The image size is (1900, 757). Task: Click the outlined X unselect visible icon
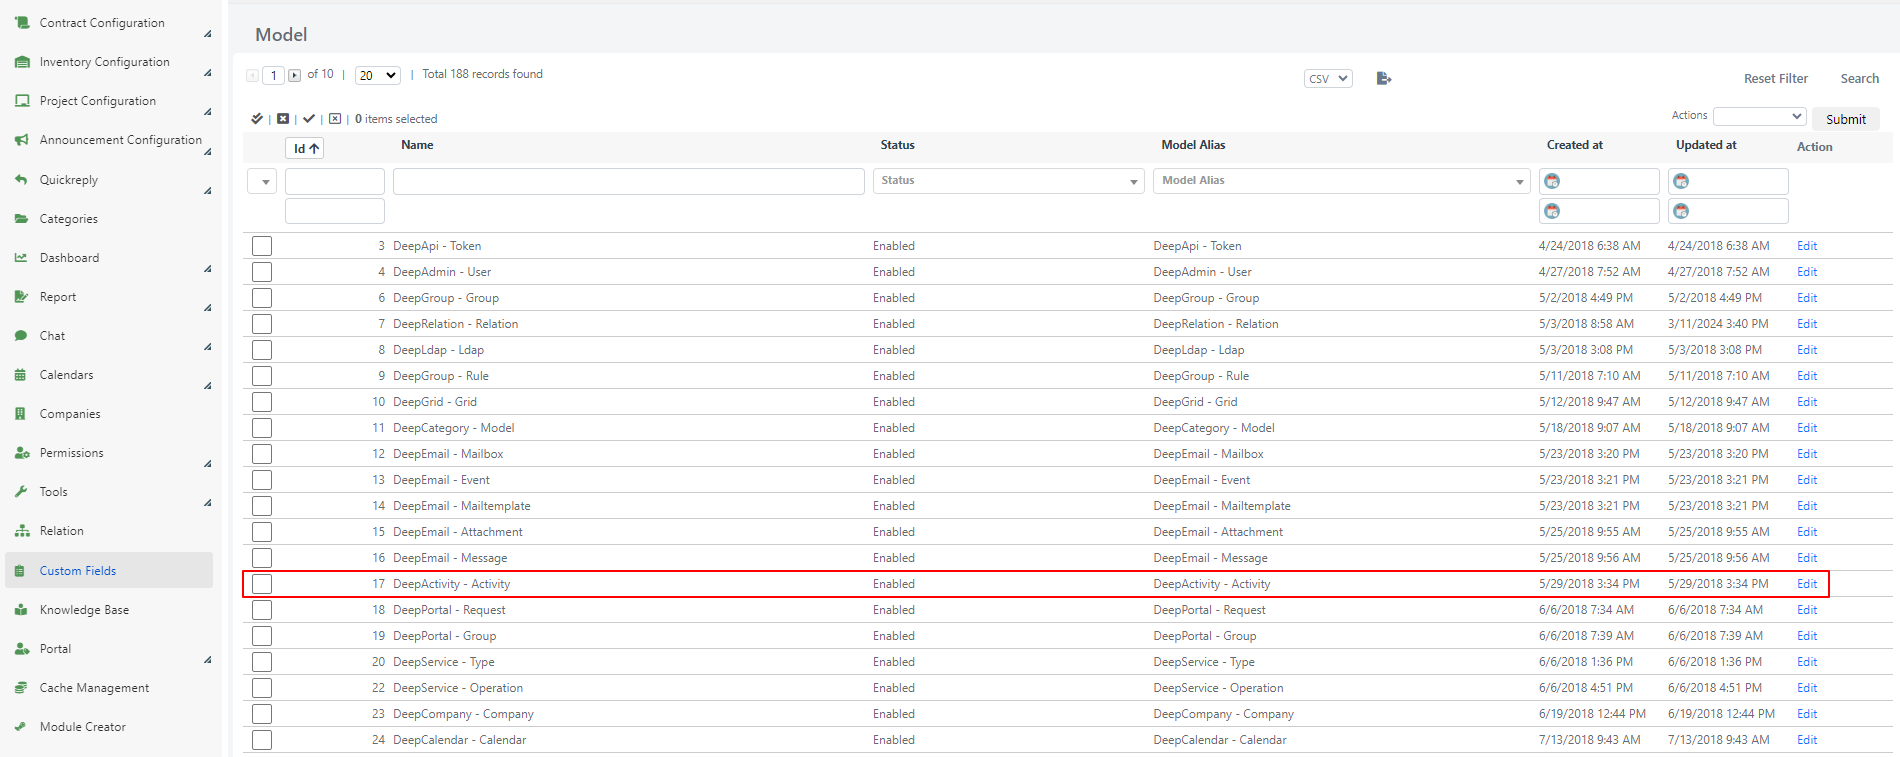(x=335, y=119)
